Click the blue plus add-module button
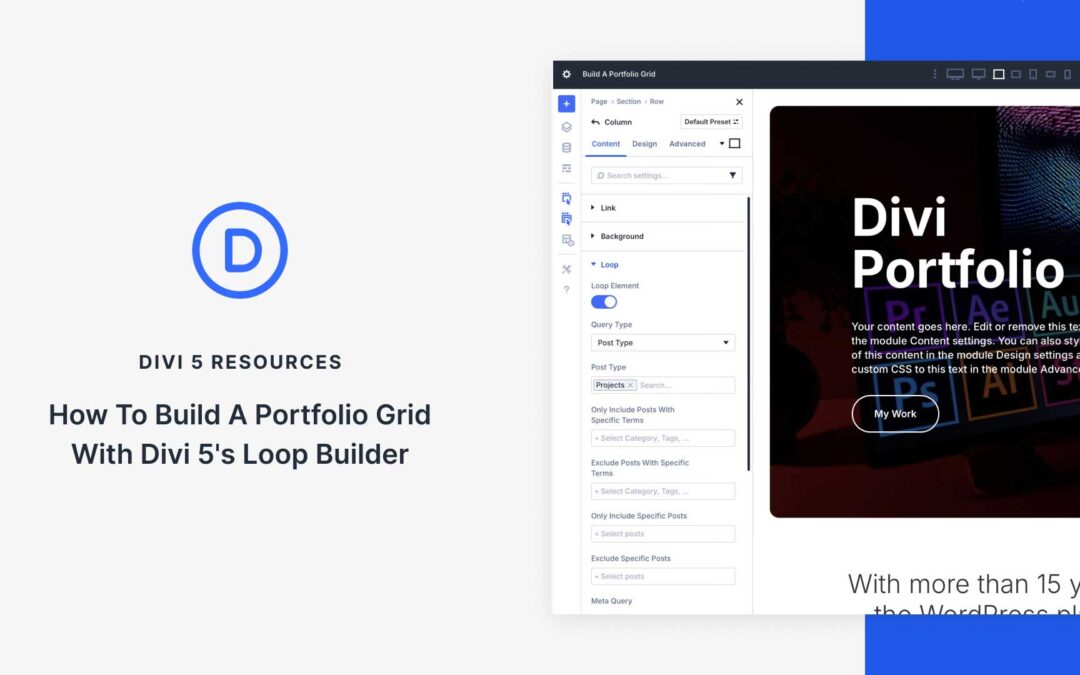 pyautogui.click(x=566, y=104)
